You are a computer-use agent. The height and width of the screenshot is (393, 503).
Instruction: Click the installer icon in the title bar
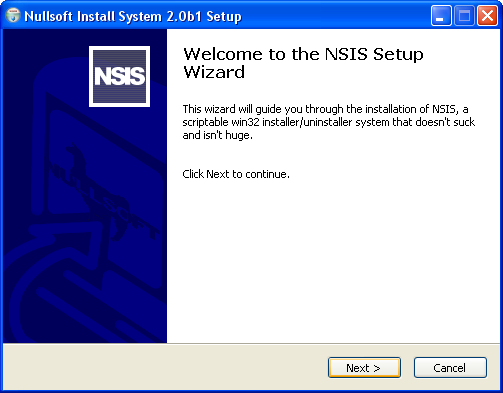13,16
